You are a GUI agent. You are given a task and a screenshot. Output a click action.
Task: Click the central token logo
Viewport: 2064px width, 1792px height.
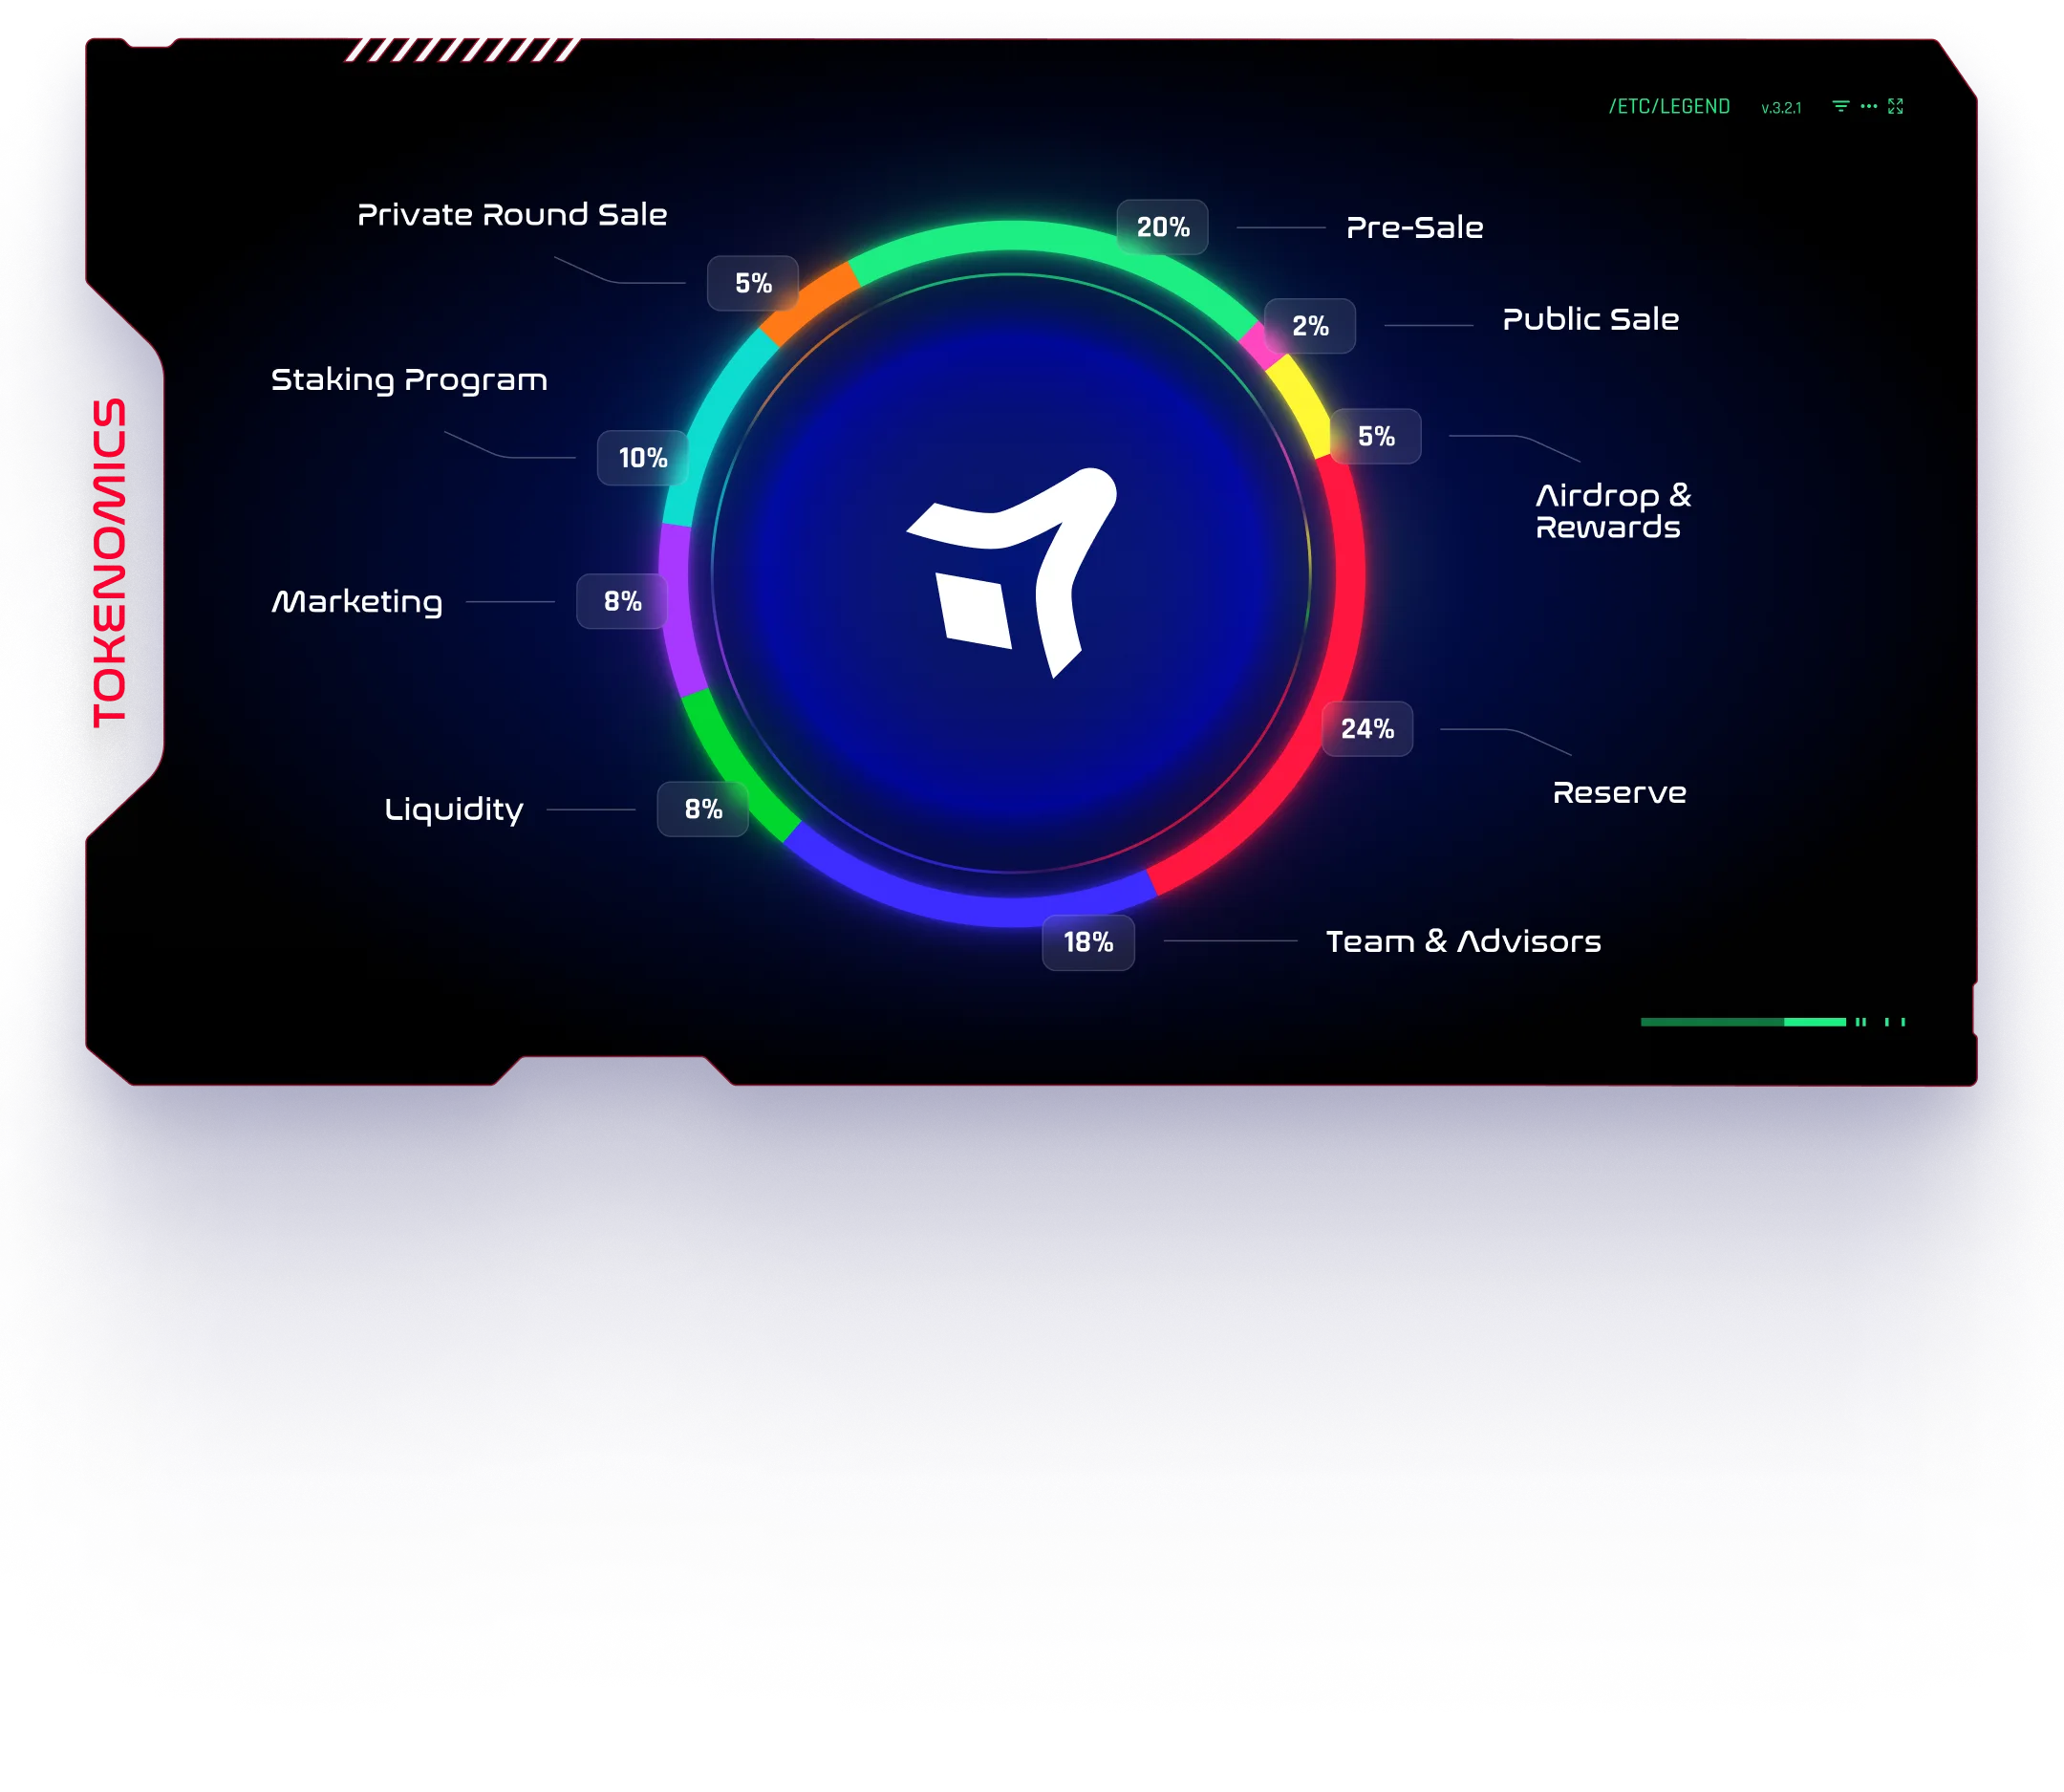coord(1012,572)
